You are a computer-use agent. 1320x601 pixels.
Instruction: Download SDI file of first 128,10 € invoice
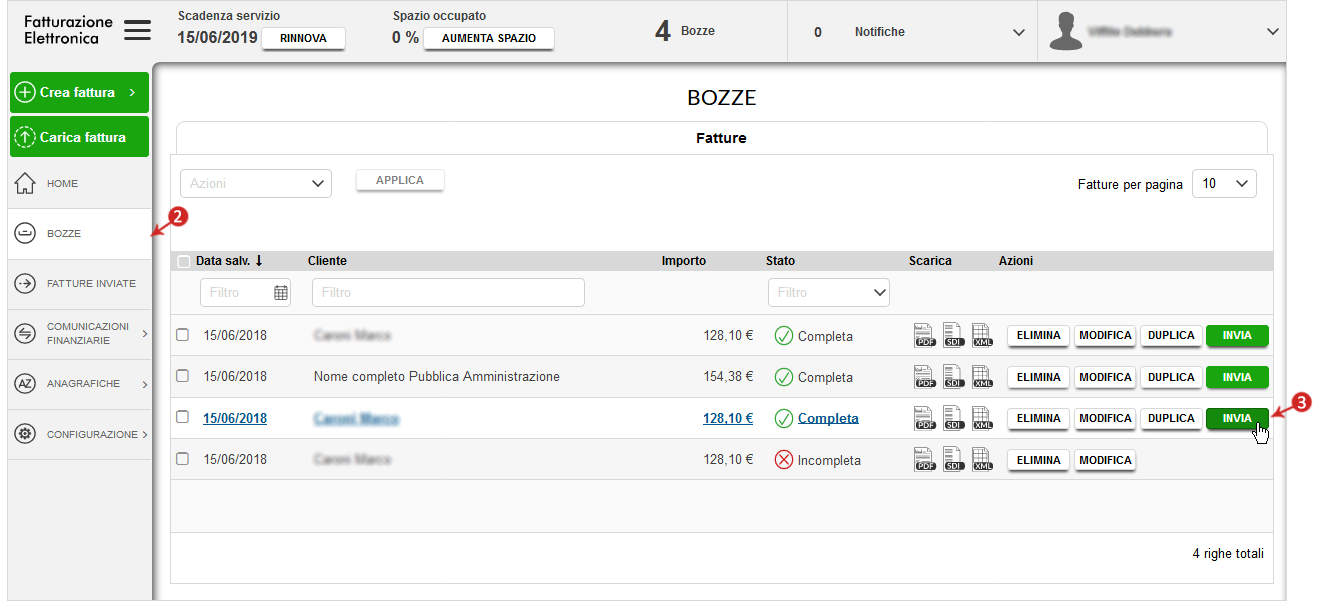(x=953, y=335)
